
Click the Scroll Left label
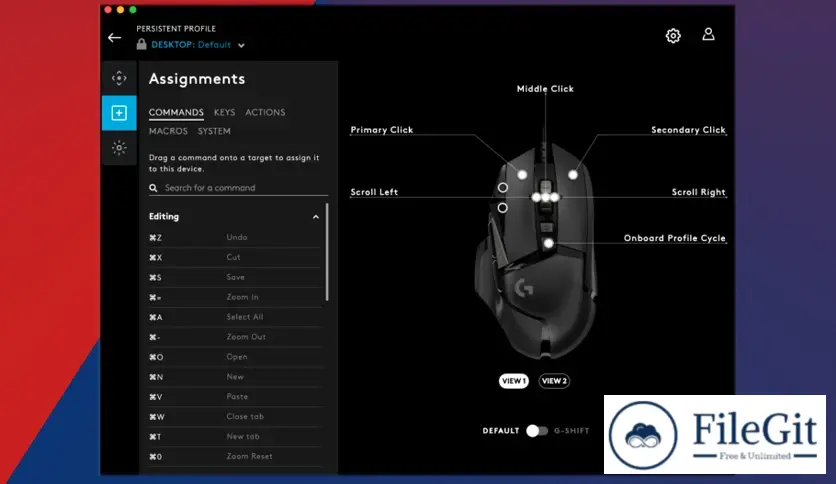374,192
